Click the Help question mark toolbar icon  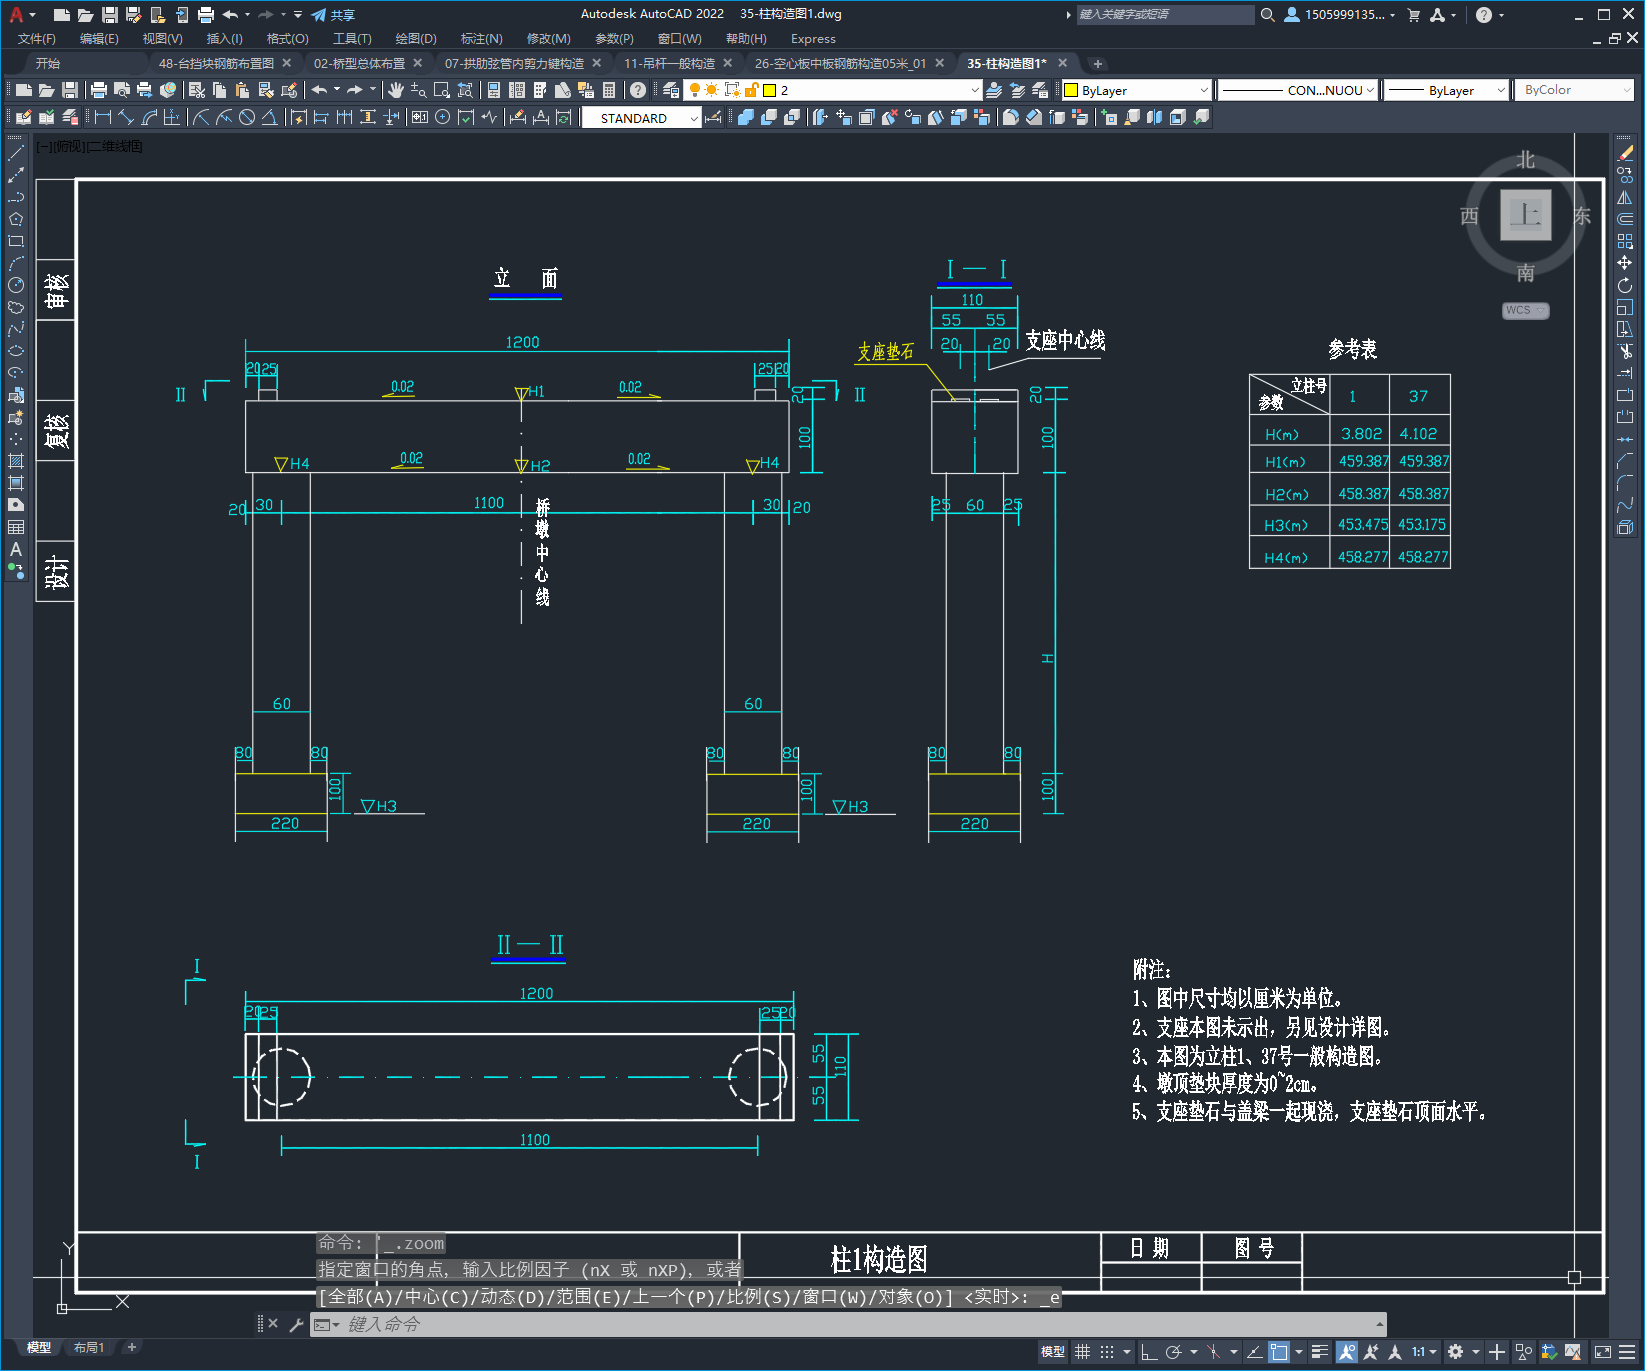click(638, 90)
